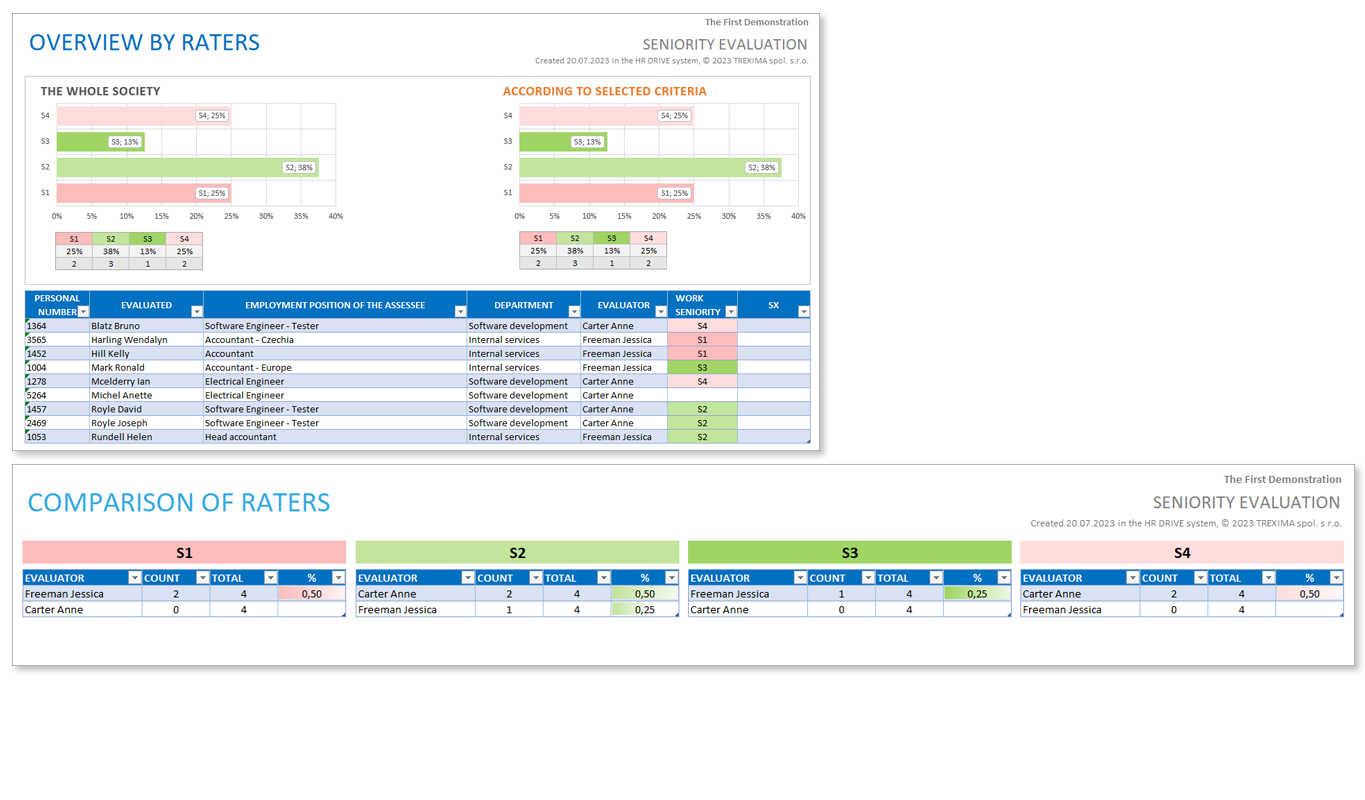Open the EVALUATOR filter in the S3 table
Screen dimensions: 1365x800
tap(798, 577)
